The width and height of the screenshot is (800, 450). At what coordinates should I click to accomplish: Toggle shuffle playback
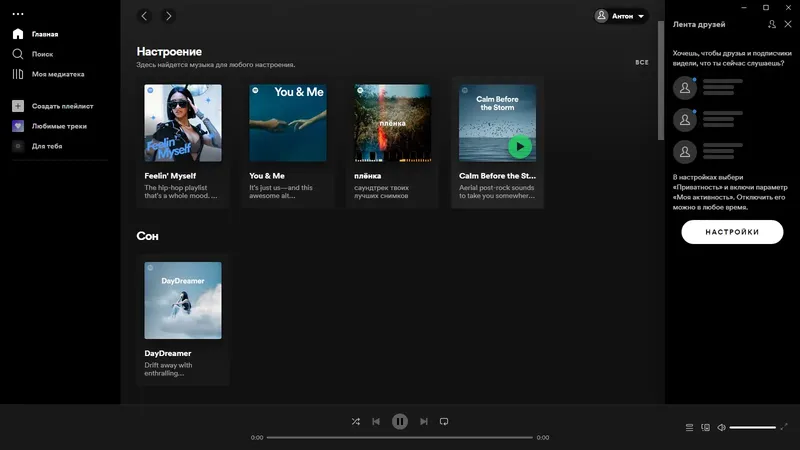point(356,421)
